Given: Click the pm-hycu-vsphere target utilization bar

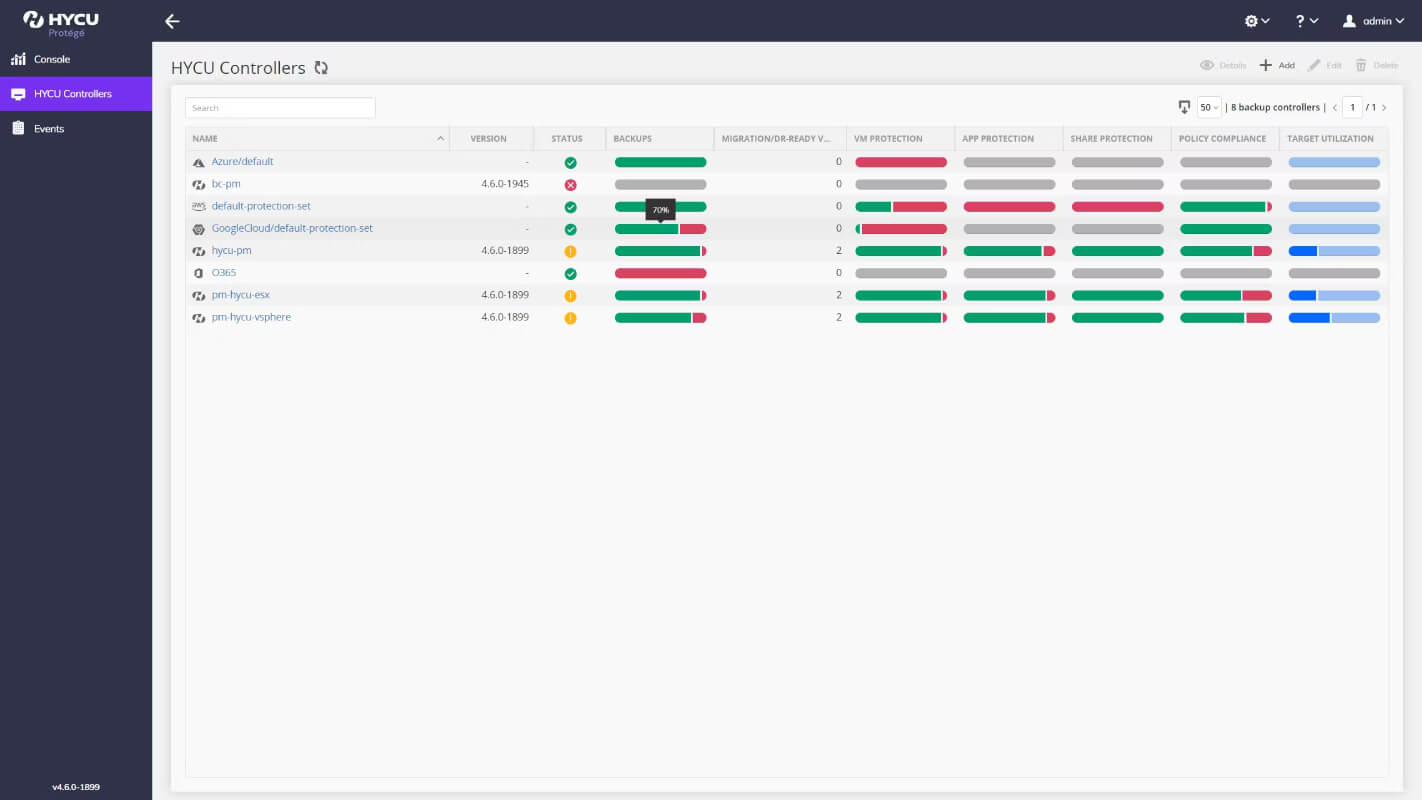Looking at the screenshot, I should (x=1334, y=318).
